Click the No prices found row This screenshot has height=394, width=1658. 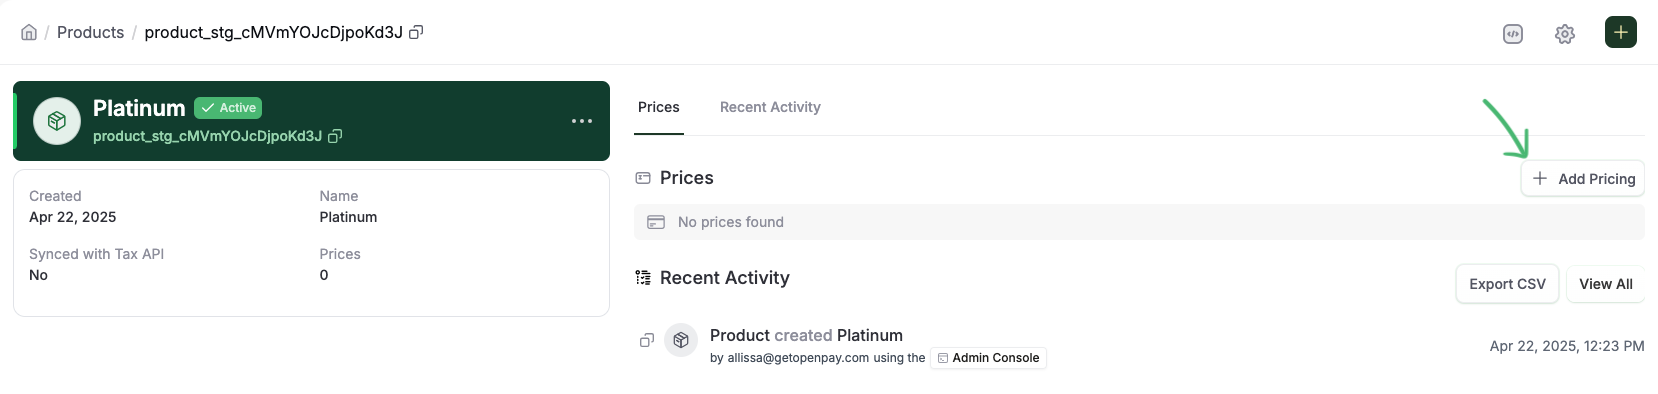coord(1139,222)
